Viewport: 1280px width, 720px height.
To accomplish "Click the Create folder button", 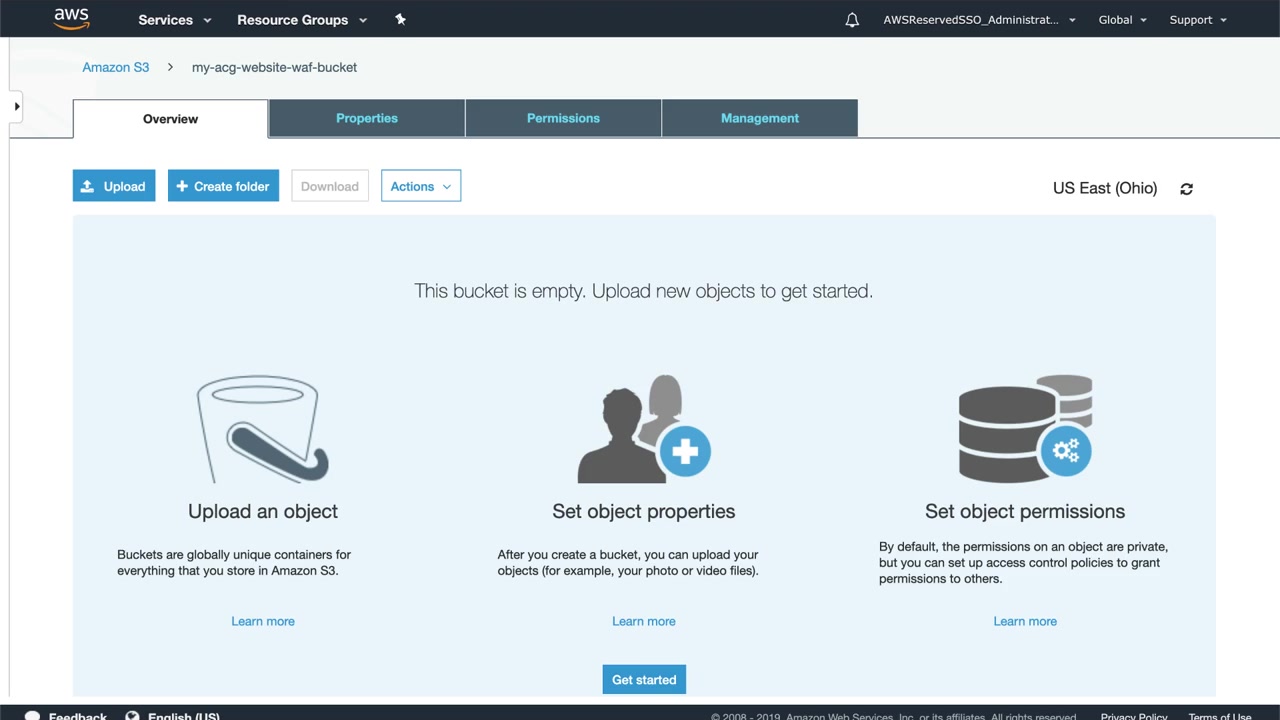I will point(223,186).
